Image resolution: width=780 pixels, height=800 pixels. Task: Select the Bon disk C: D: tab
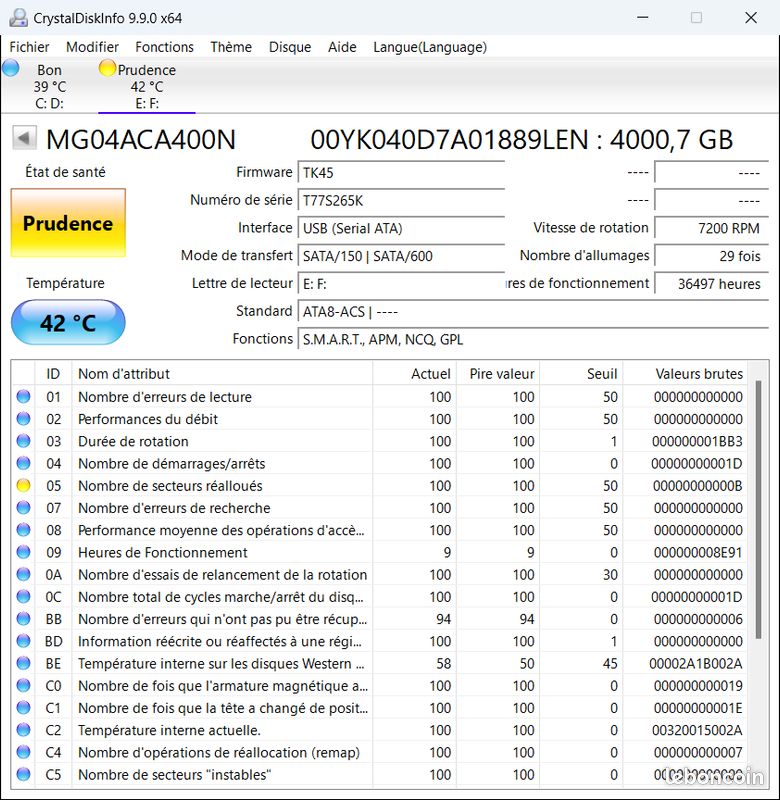pyautogui.click(x=49, y=86)
